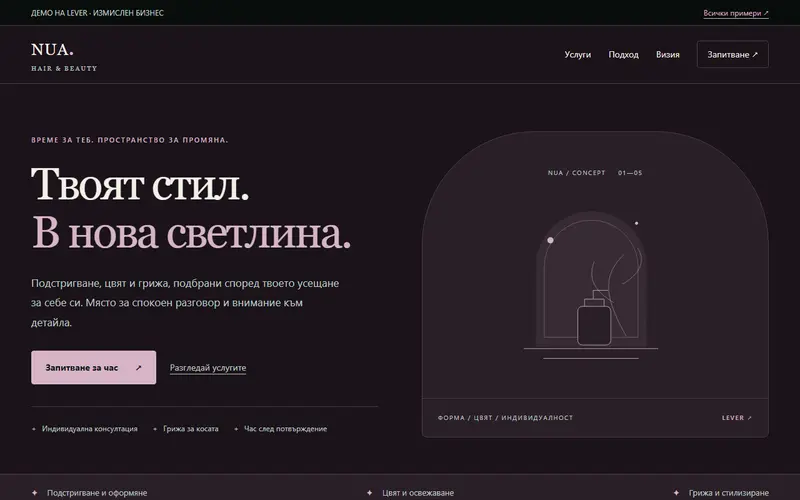The width and height of the screenshot is (800, 500).
Task: Click the Запитване за час button
Action: tap(93, 367)
